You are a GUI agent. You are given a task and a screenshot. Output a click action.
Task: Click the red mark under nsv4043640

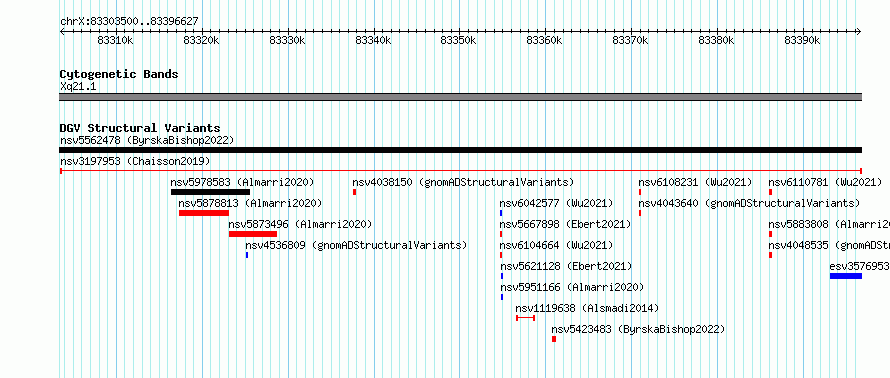pyautogui.click(x=640, y=213)
